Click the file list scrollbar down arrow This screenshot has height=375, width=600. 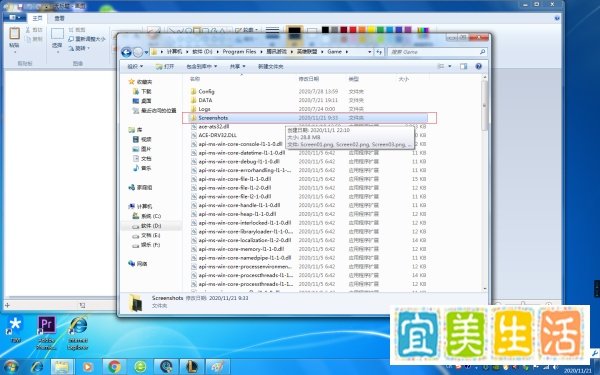(x=485, y=289)
